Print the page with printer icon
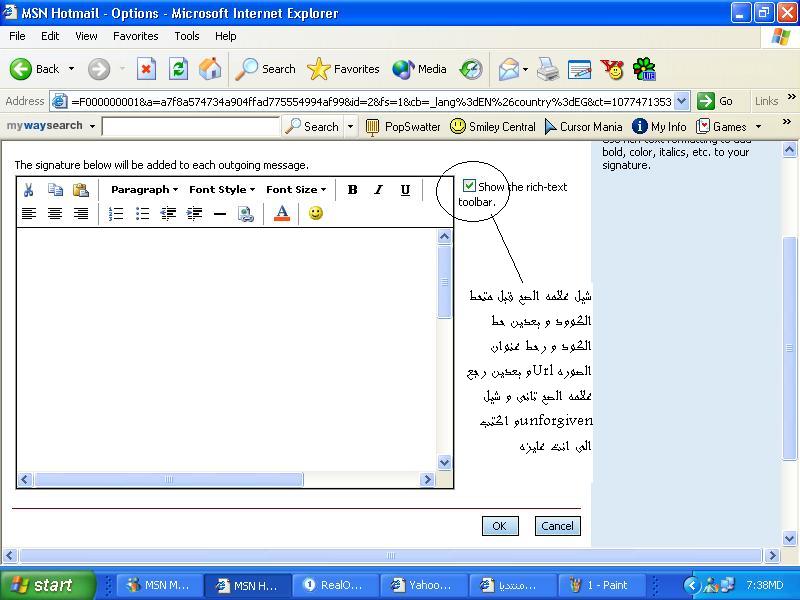Screen dimensions: 800x600 coord(548,69)
